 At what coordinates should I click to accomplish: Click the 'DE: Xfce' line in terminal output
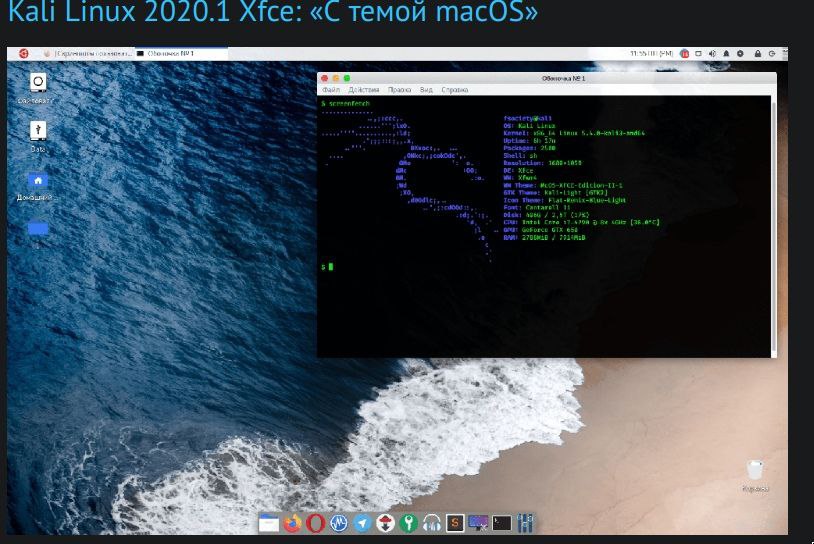[518, 170]
